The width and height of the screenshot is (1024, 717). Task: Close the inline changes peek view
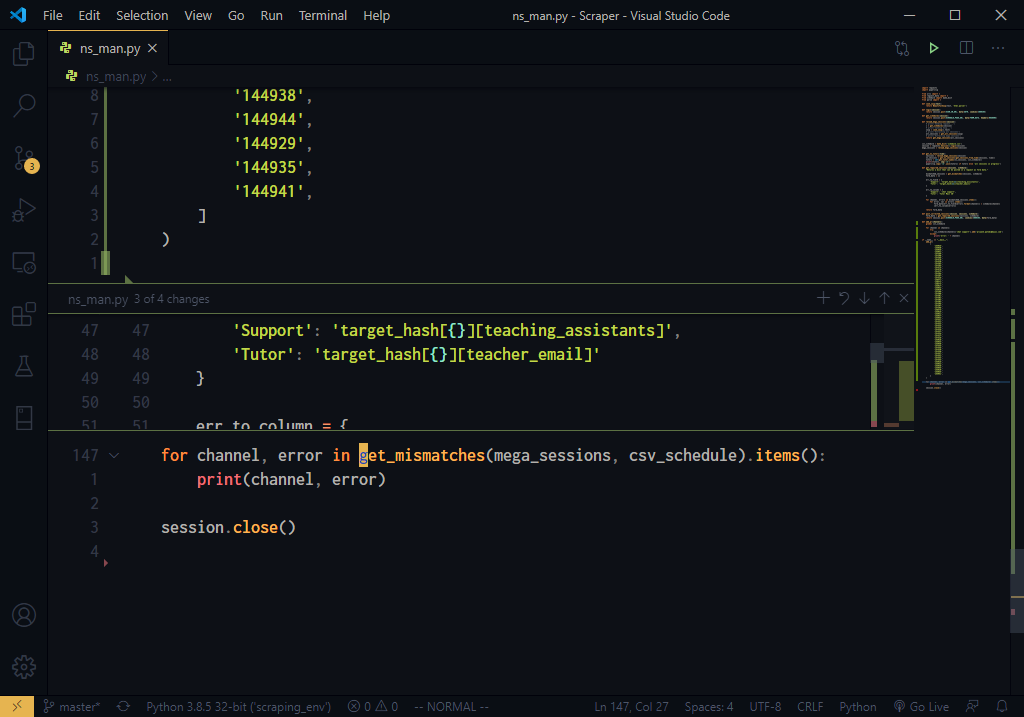(904, 298)
